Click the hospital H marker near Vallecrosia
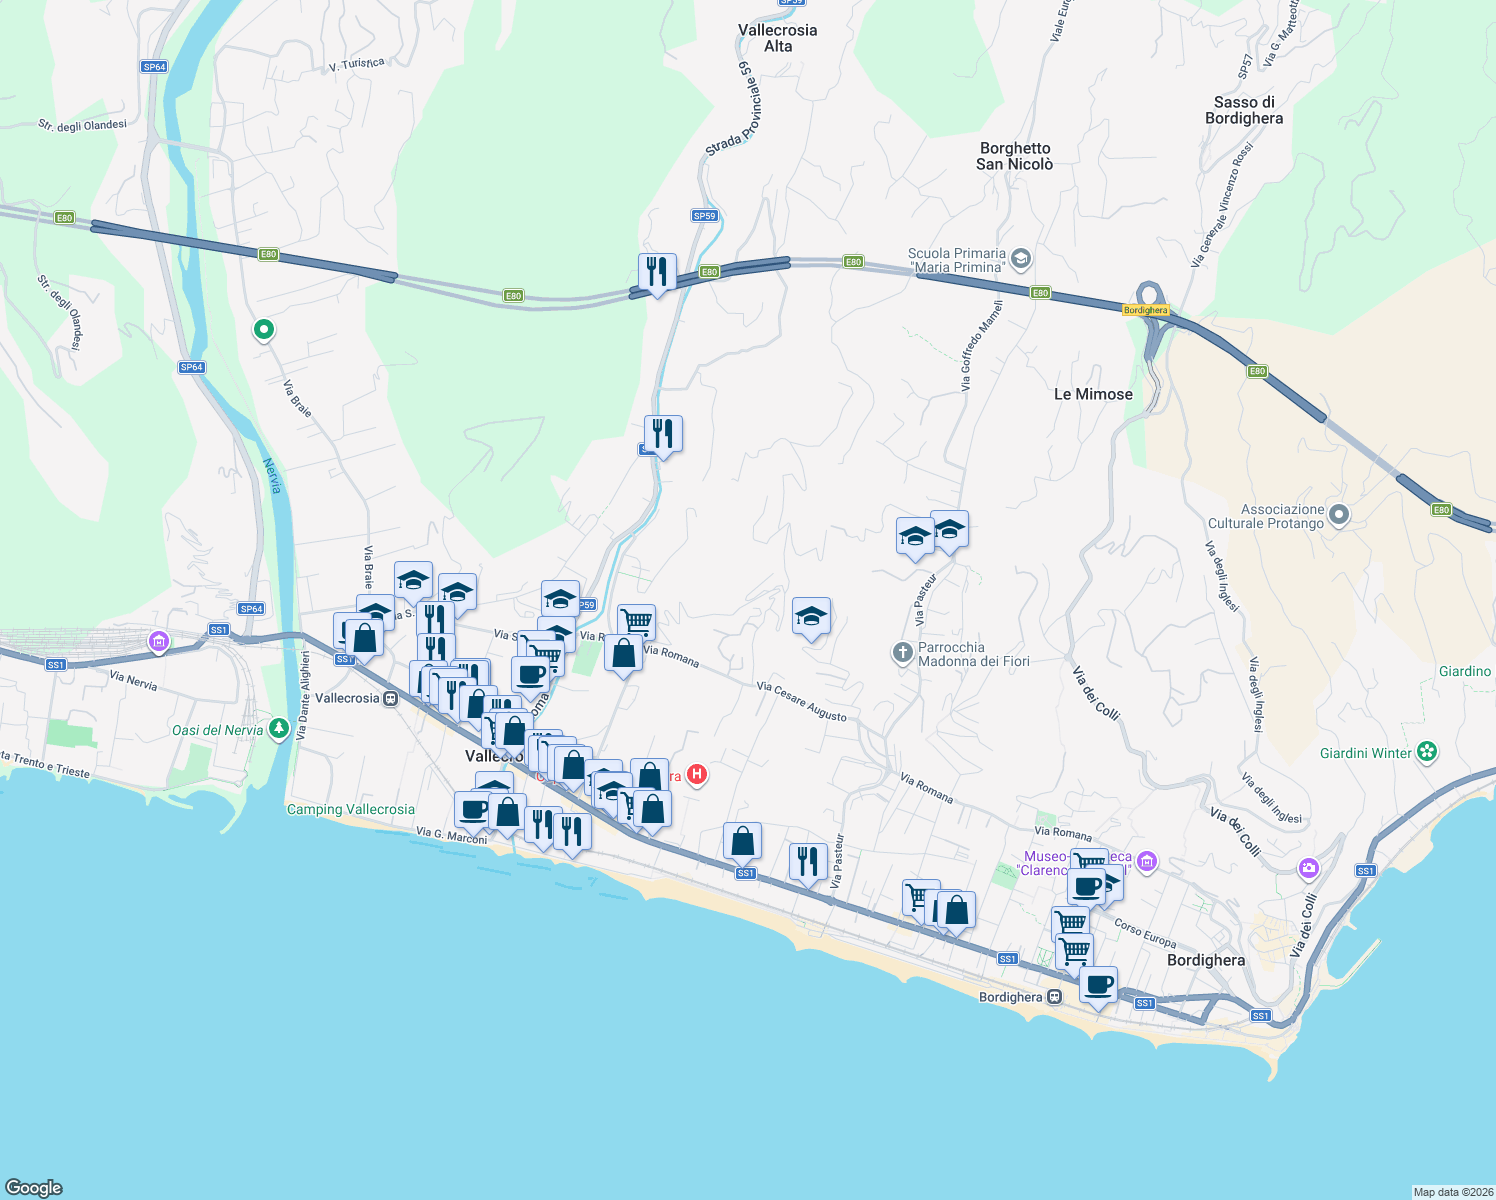 coord(697,775)
